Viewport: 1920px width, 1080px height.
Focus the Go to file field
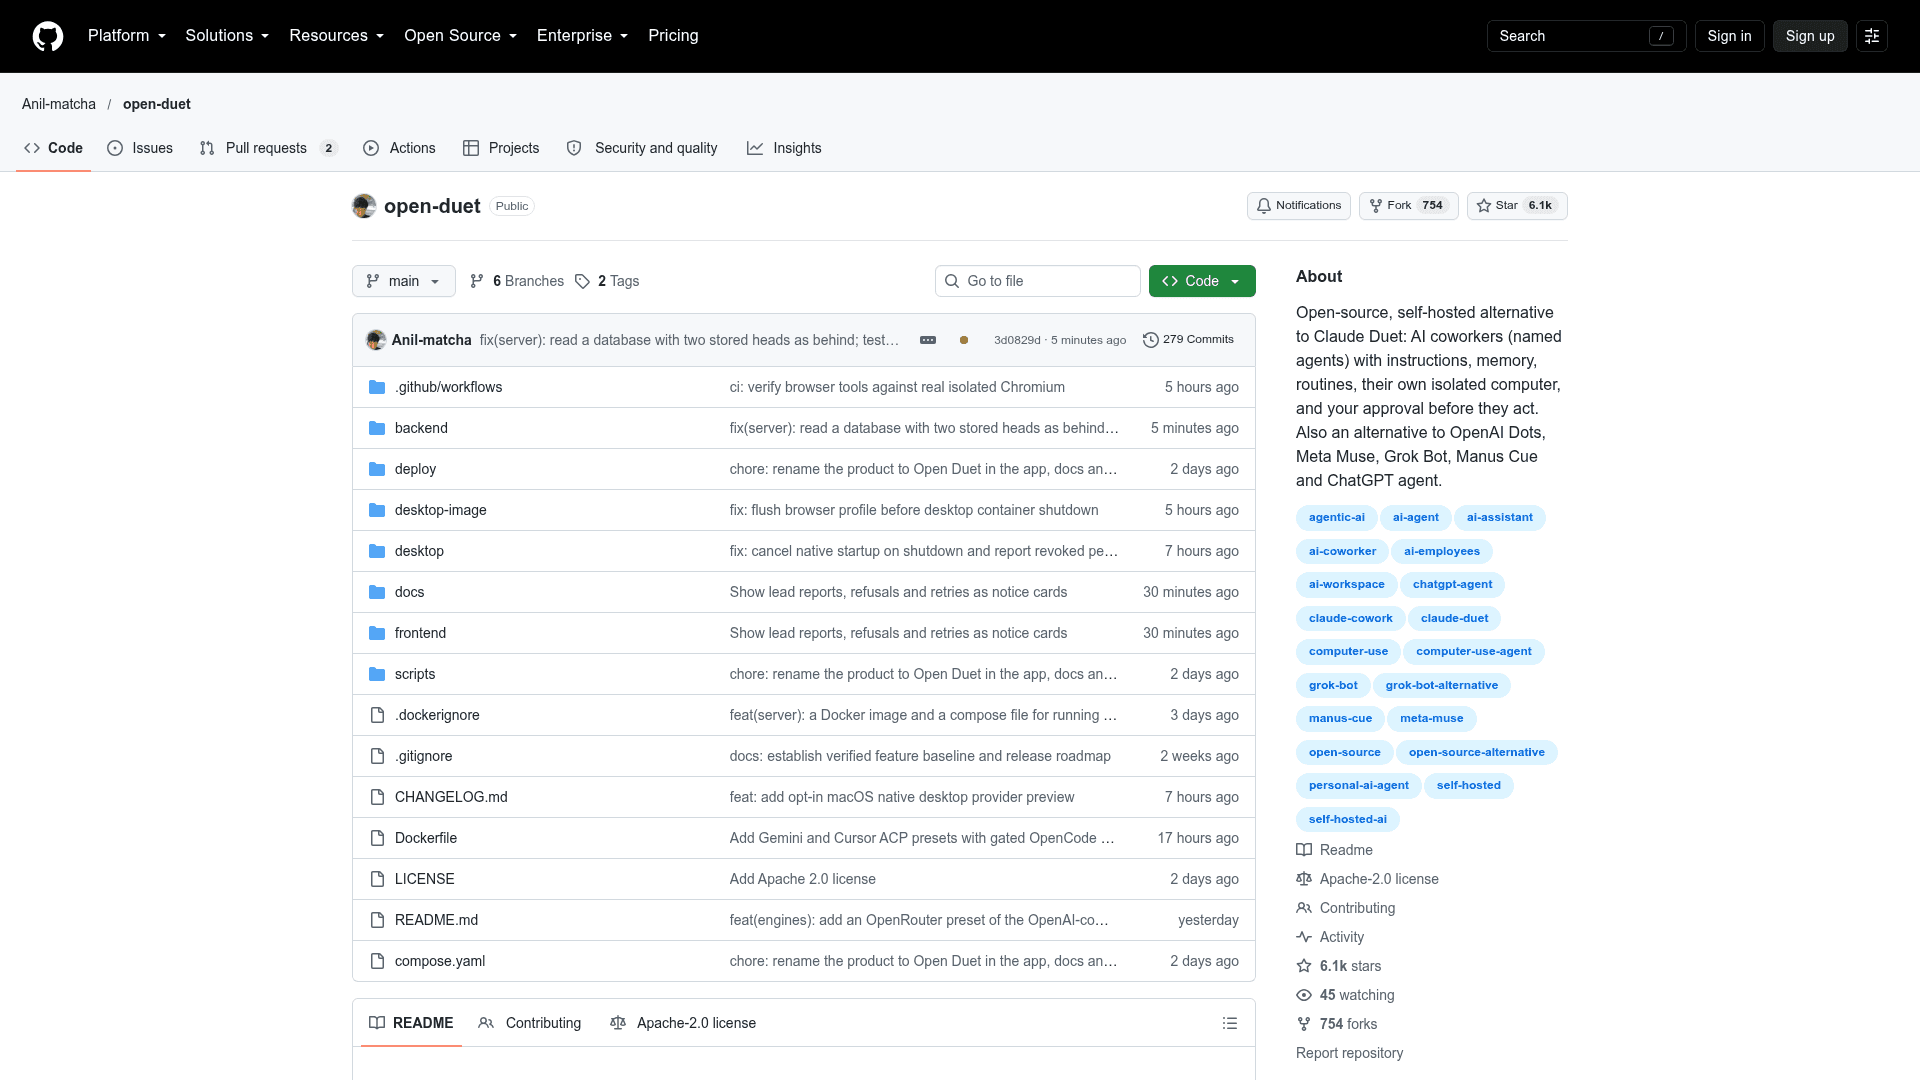point(1037,281)
